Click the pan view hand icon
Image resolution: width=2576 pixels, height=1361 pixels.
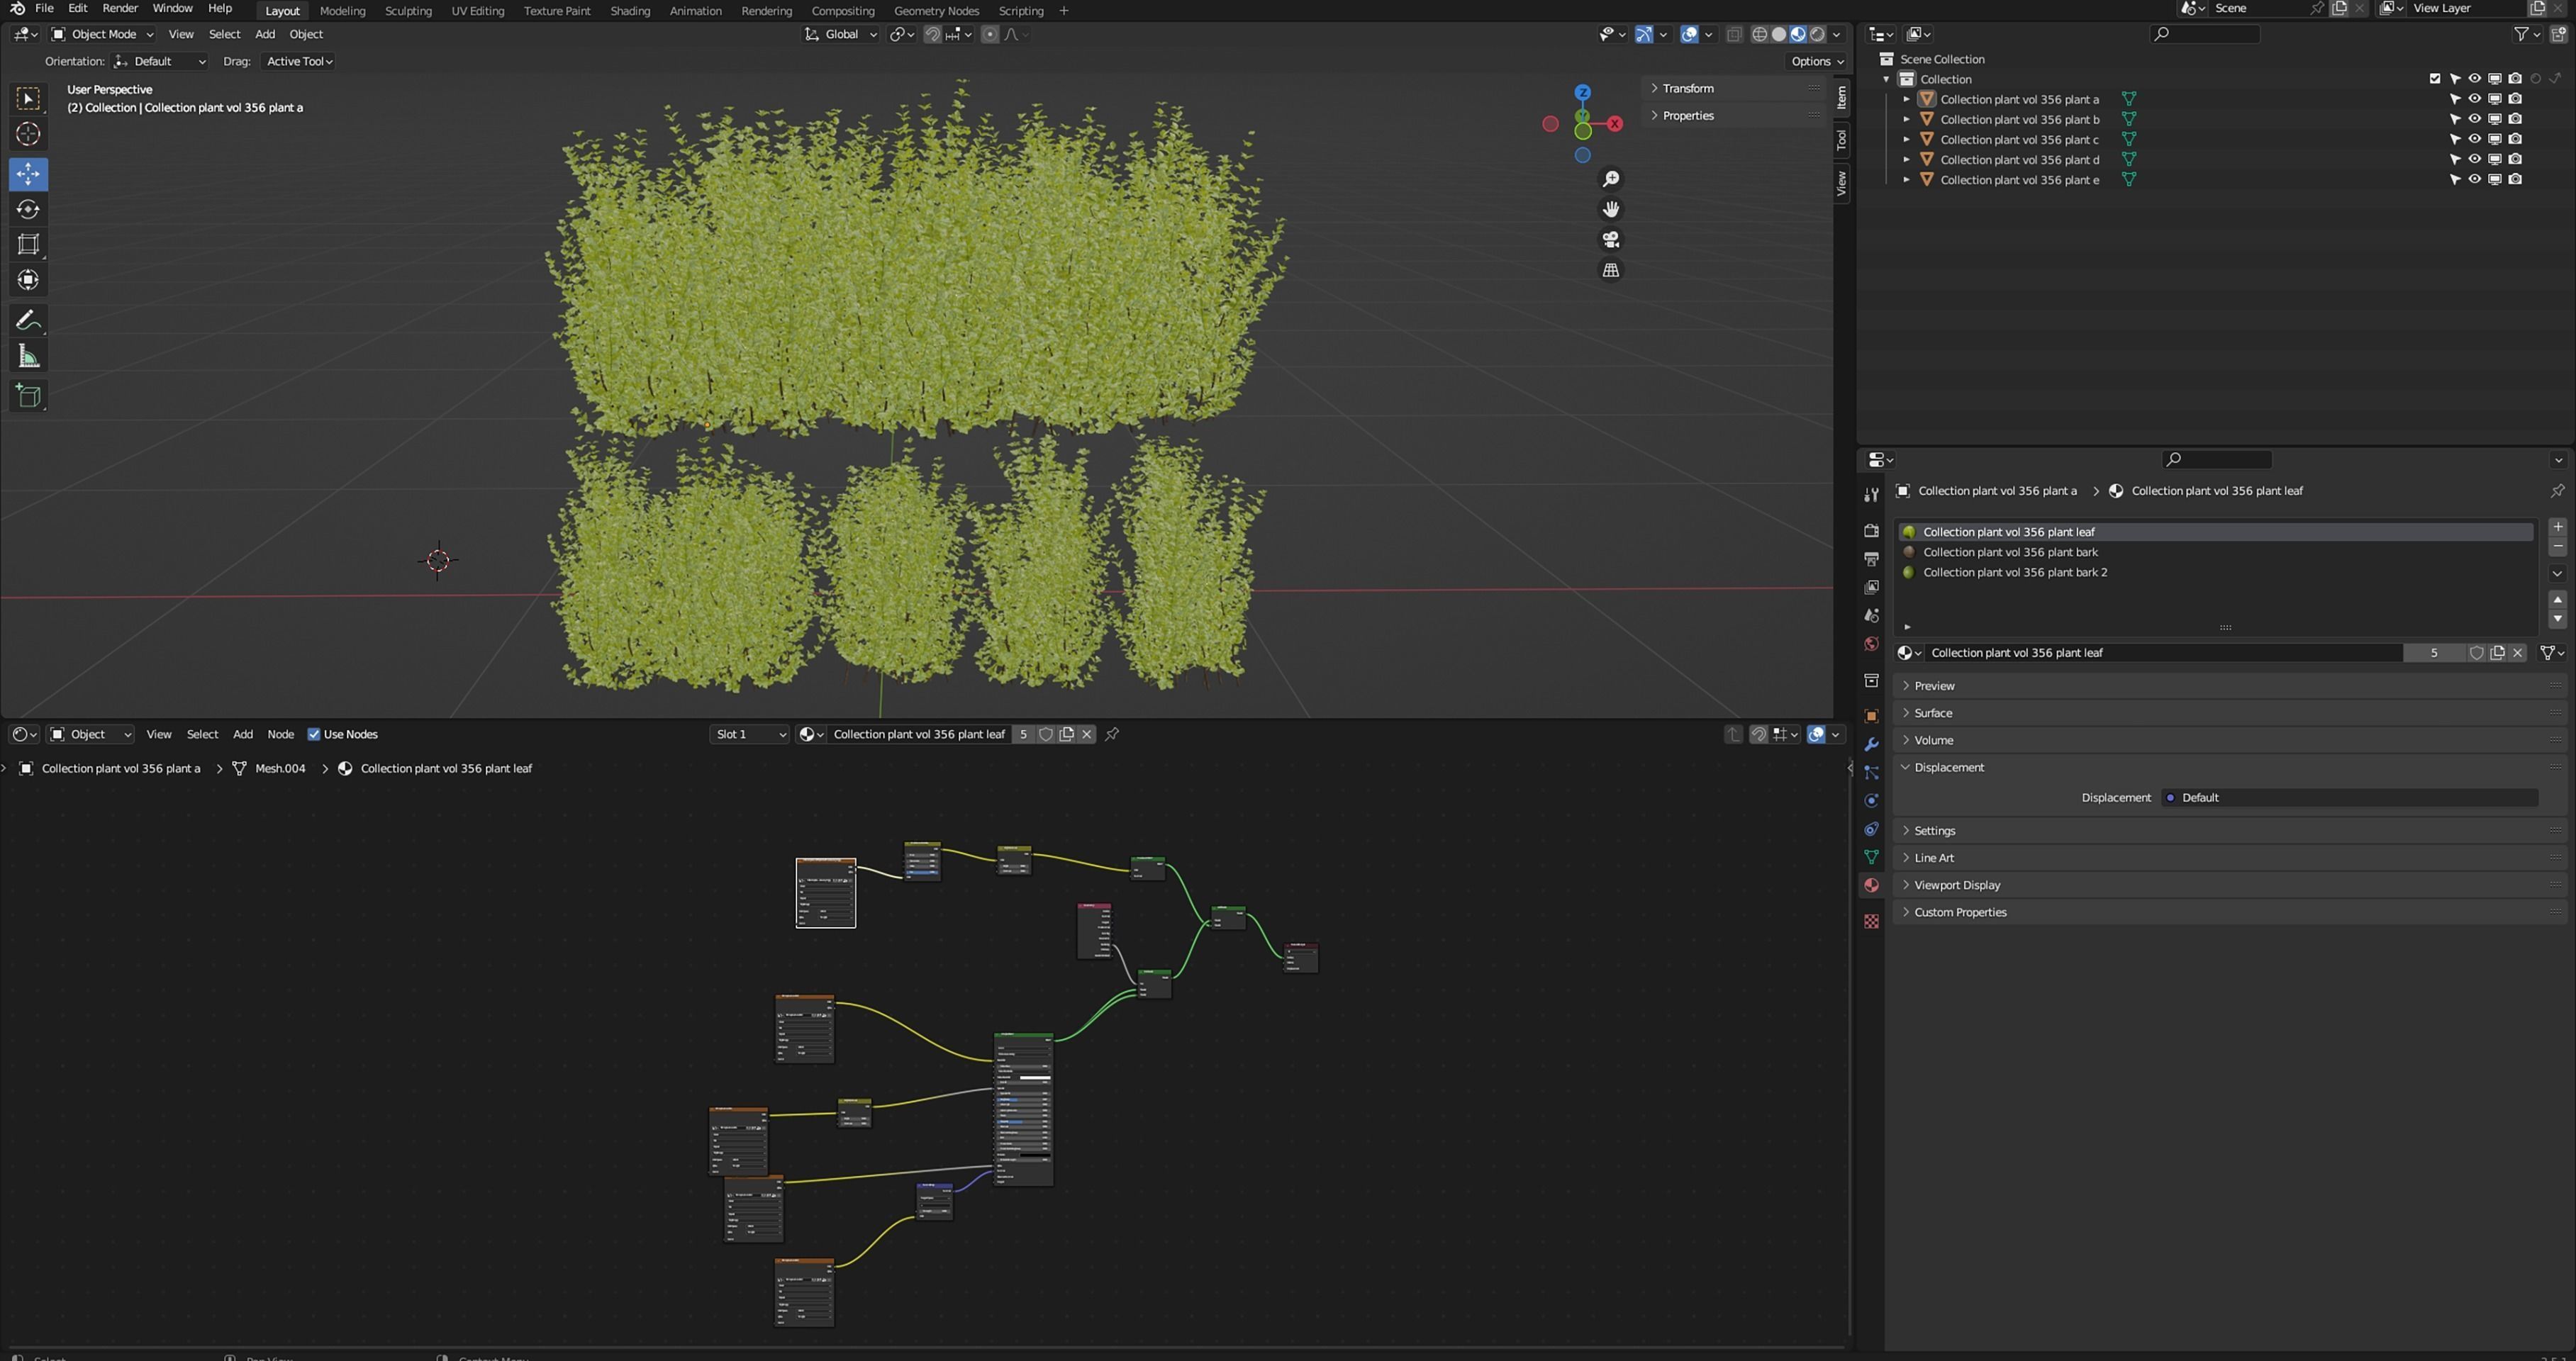[1611, 209]
